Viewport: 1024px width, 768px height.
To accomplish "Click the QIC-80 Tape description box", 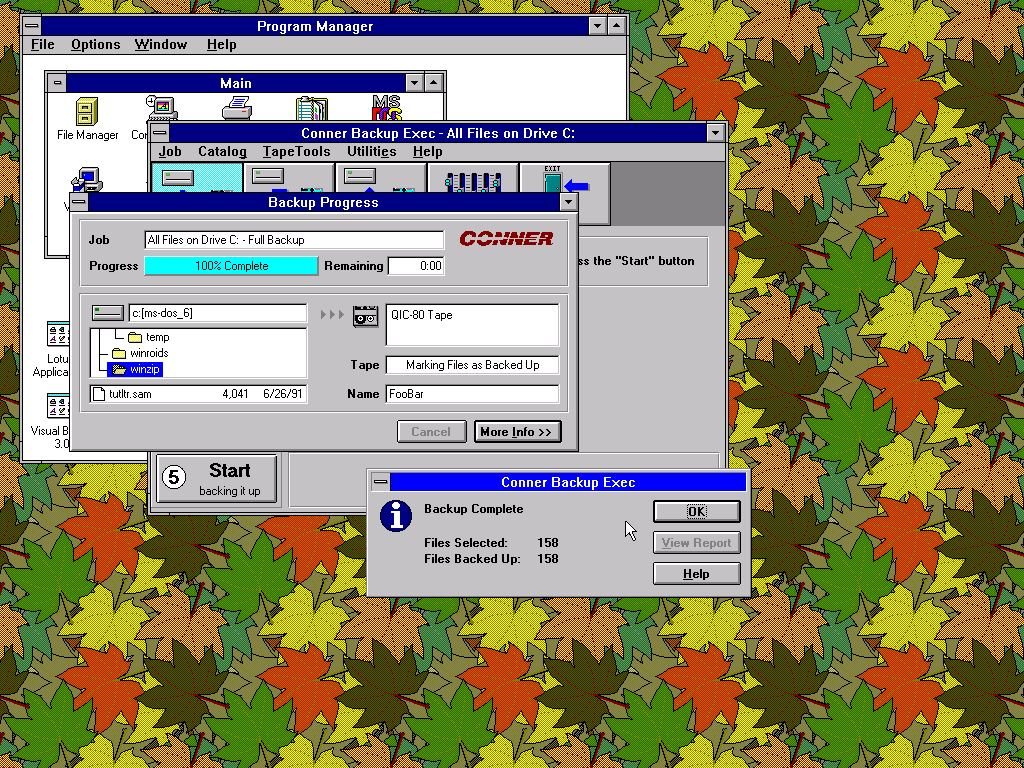I will click(472, 325).
